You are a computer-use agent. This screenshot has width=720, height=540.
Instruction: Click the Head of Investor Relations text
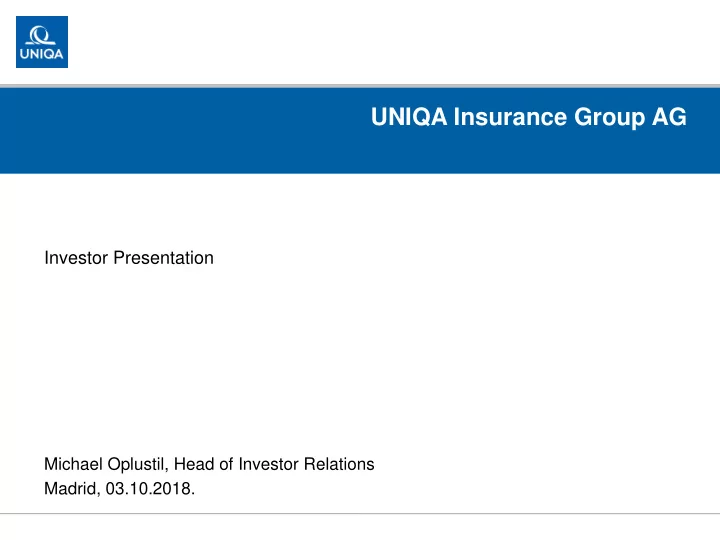click(274, 464)
